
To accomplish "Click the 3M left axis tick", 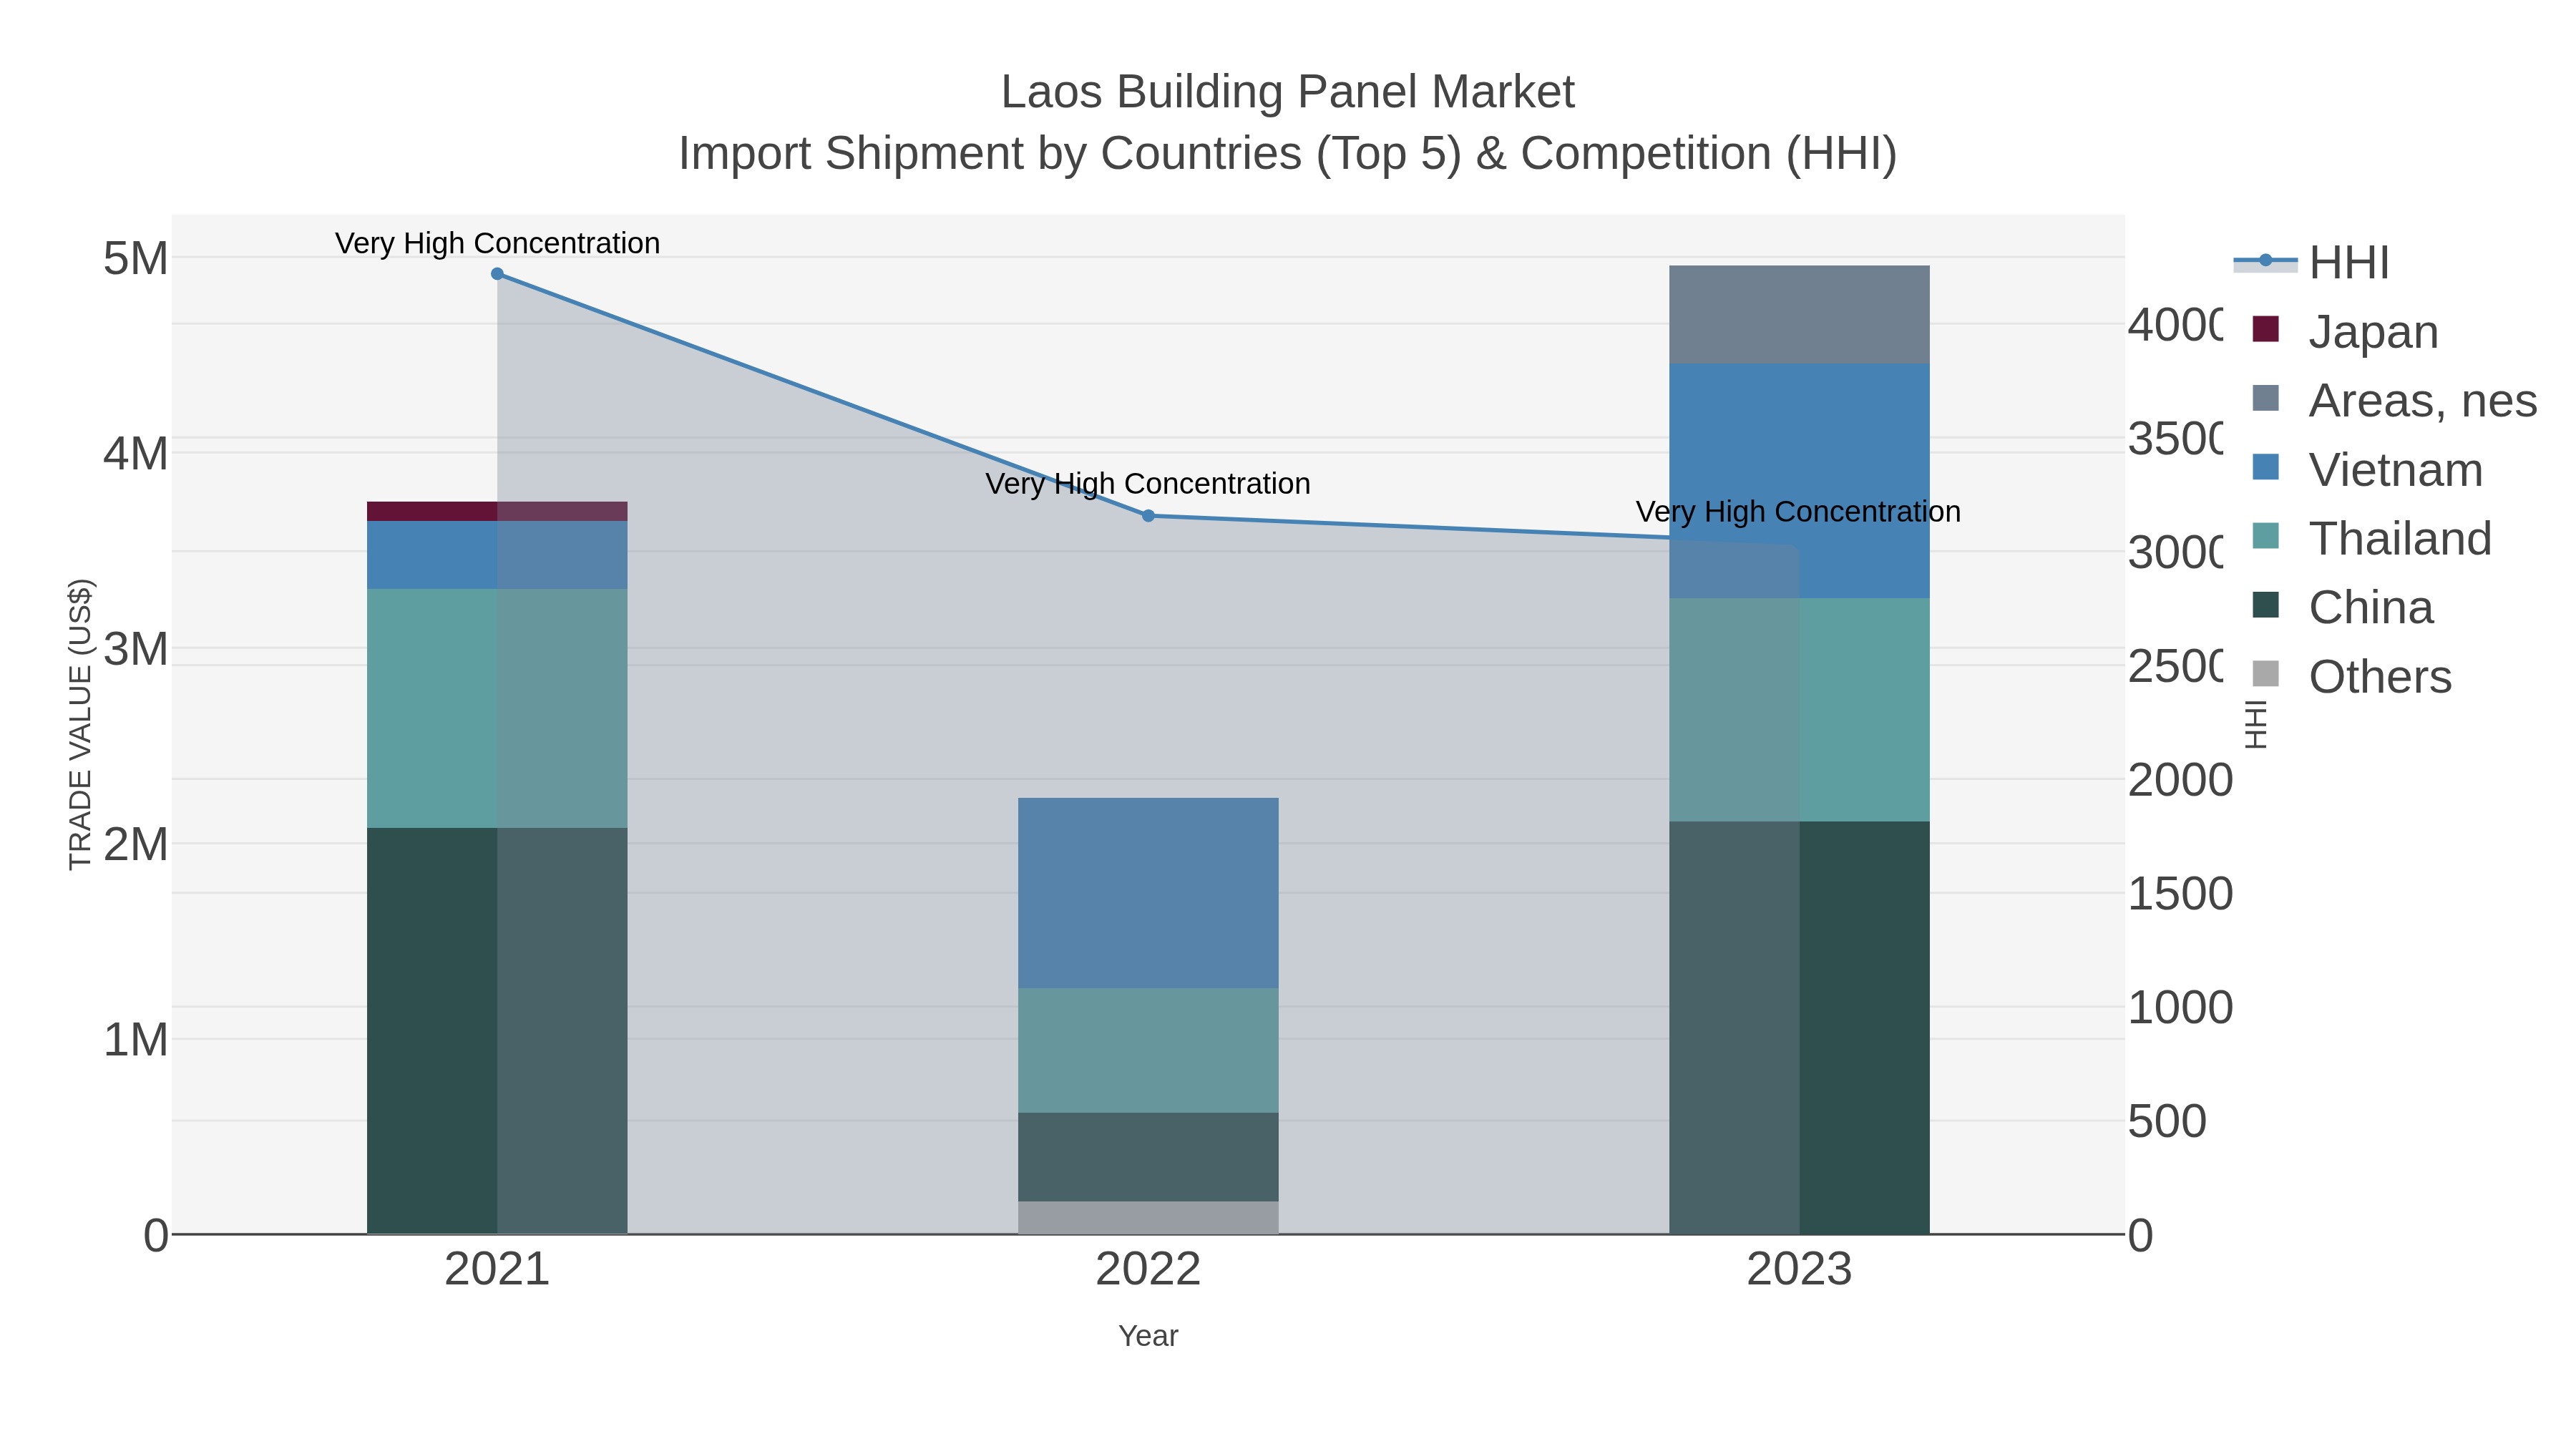I will pyautogui.click(x=136, y=649).
